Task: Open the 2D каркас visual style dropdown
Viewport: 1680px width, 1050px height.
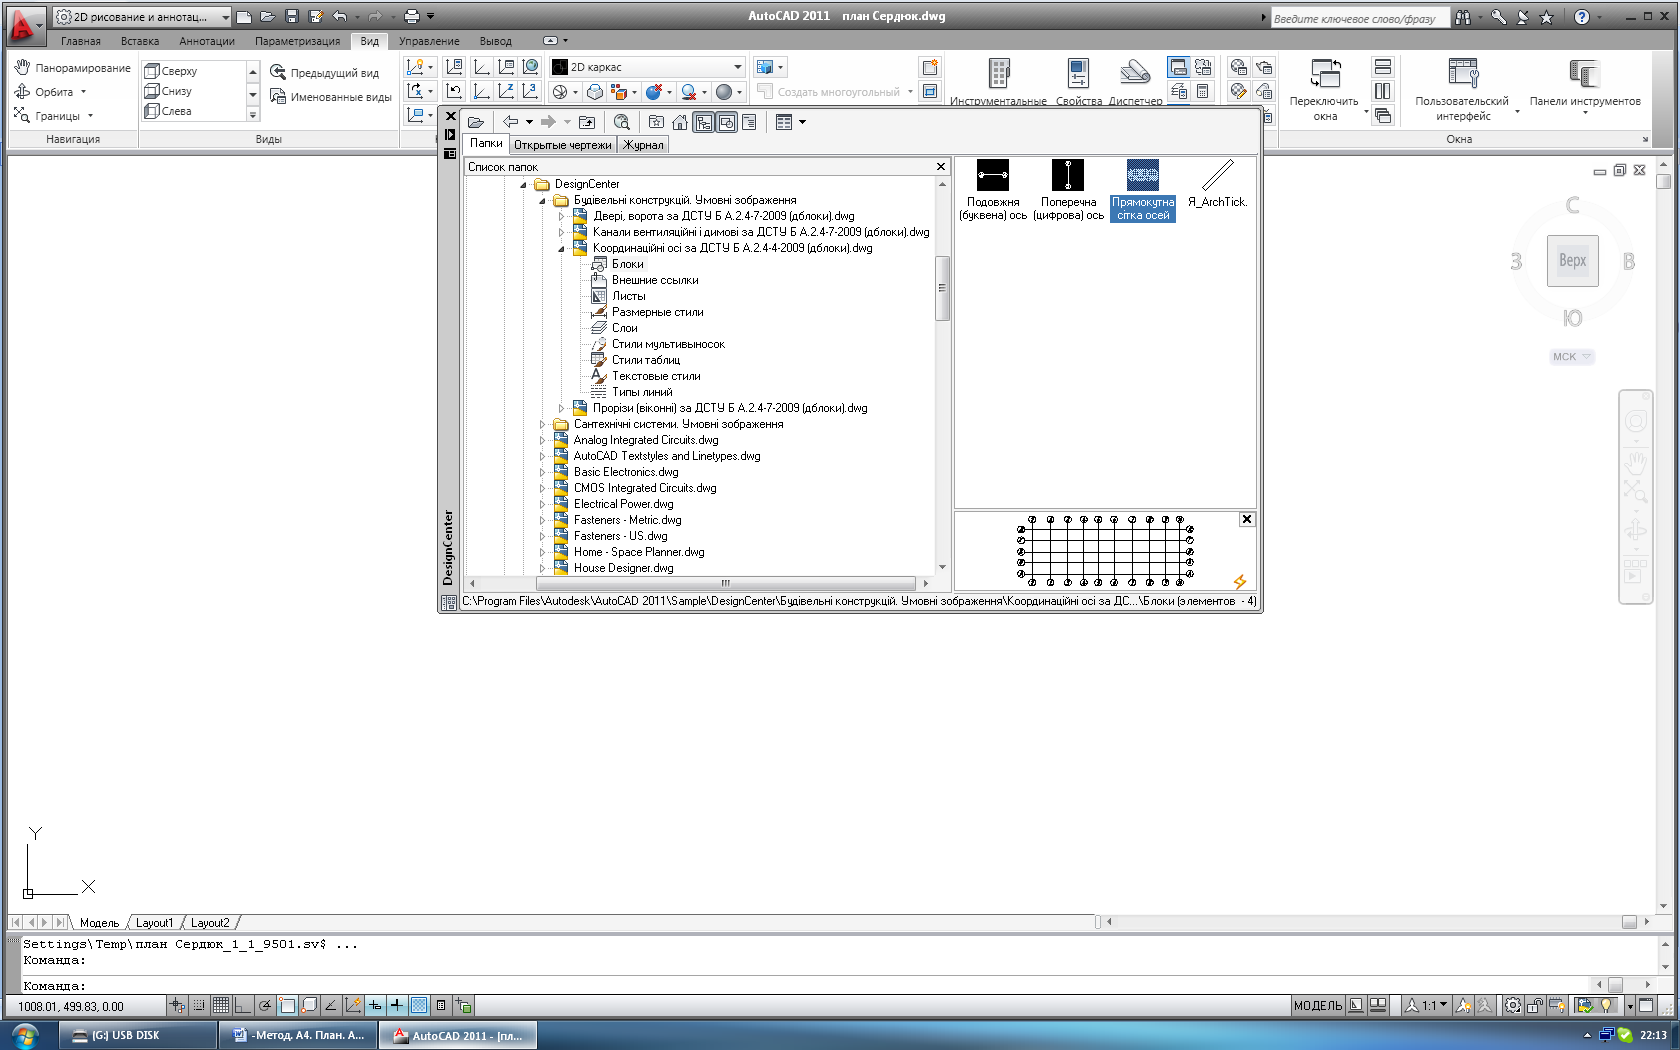Action: tap(738, 67)
